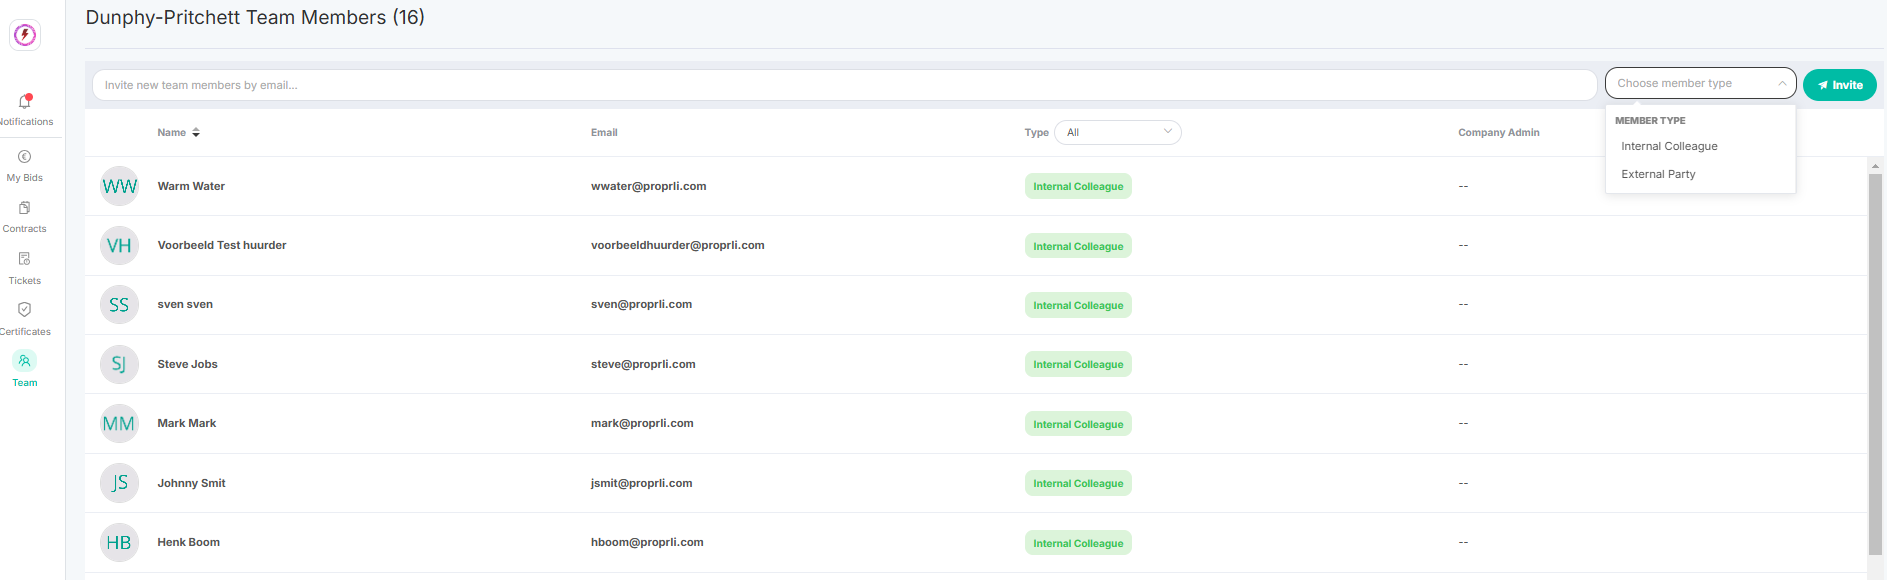The width and height of the screenshot is (1887, 580).
Task: Click the vertical scrollbar of the member list
Action: pyautogui.click(x=1875, y=365)
